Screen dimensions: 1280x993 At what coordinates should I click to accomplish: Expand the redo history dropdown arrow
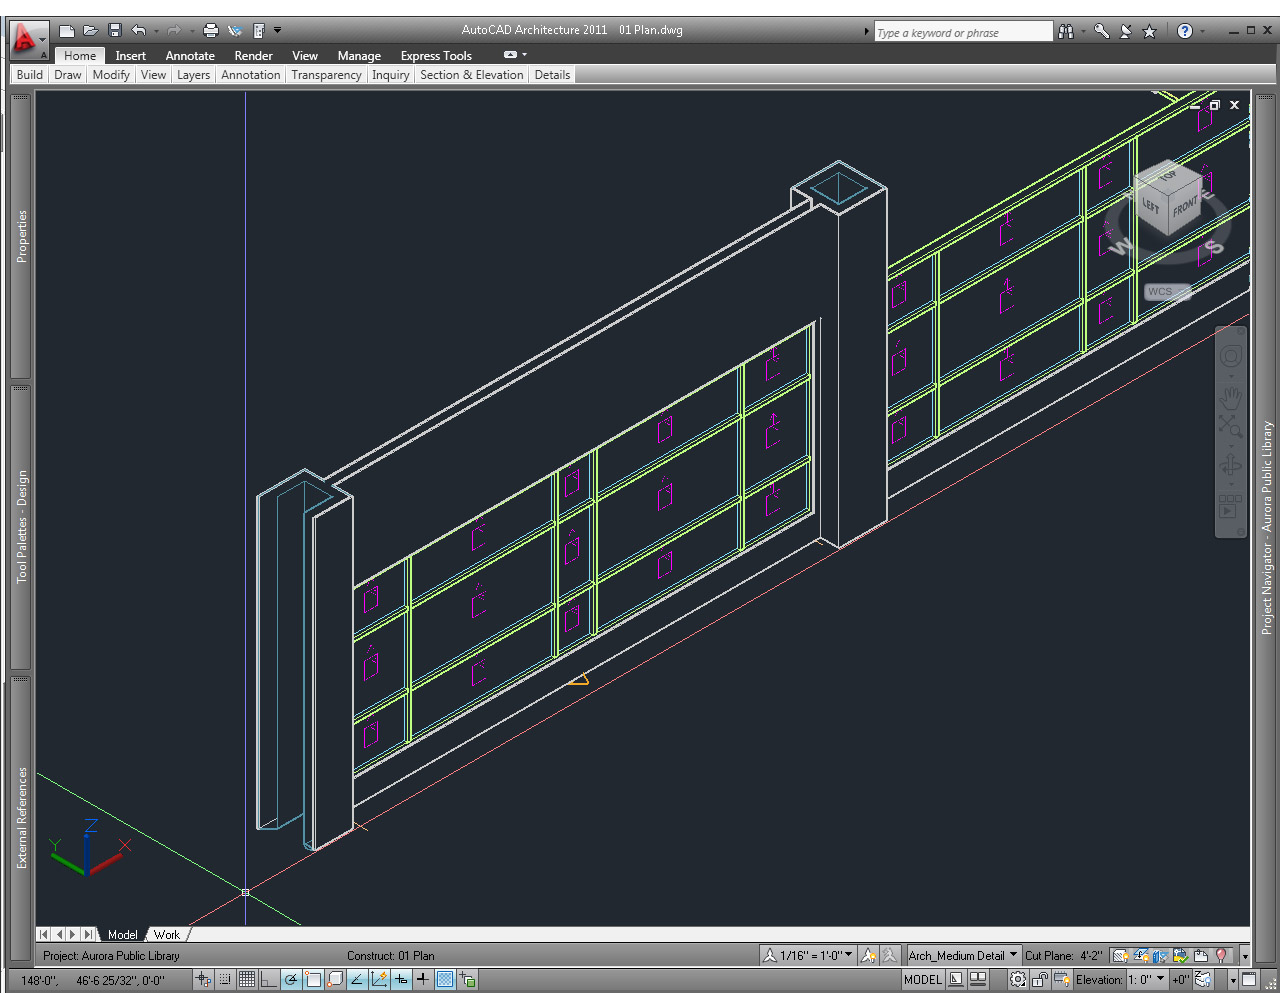(x=192, y=32)
